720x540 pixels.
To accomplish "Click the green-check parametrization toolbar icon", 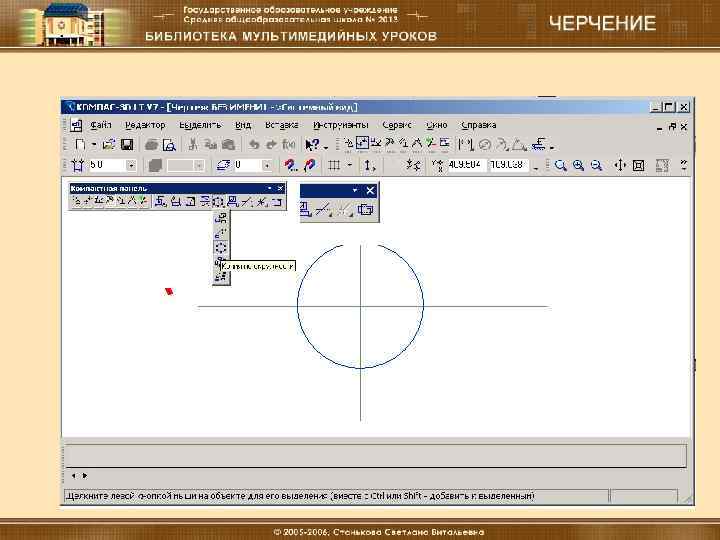I will coord(430,144).
